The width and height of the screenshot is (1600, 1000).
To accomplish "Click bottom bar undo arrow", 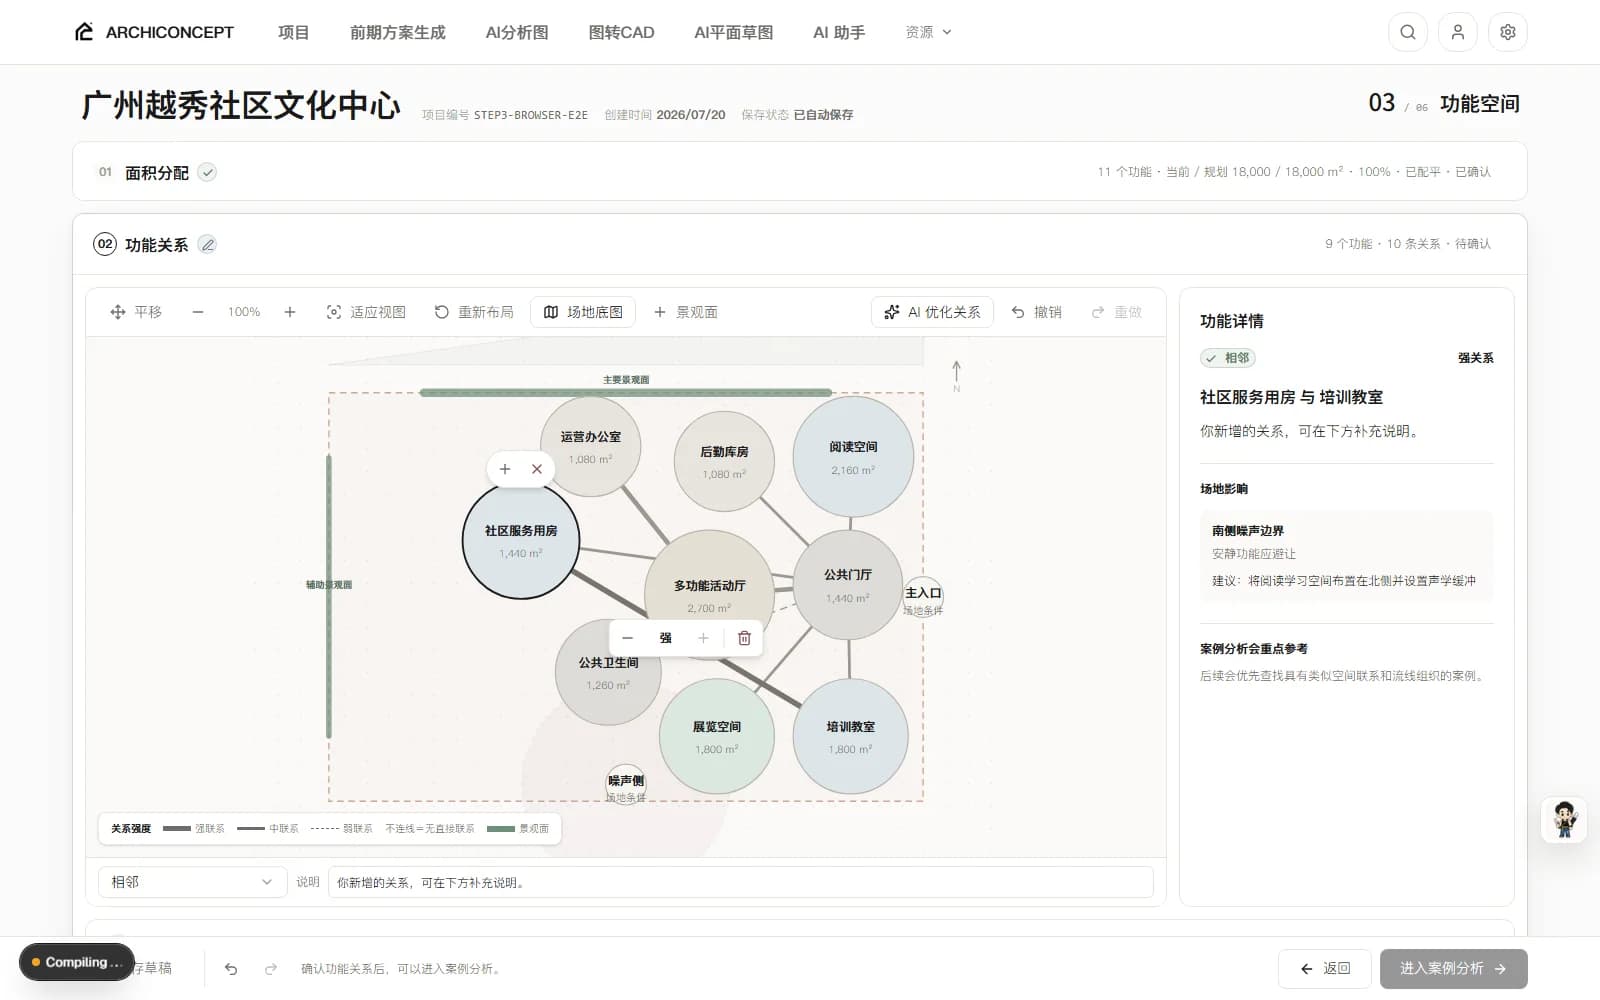I will pos(231,969).
